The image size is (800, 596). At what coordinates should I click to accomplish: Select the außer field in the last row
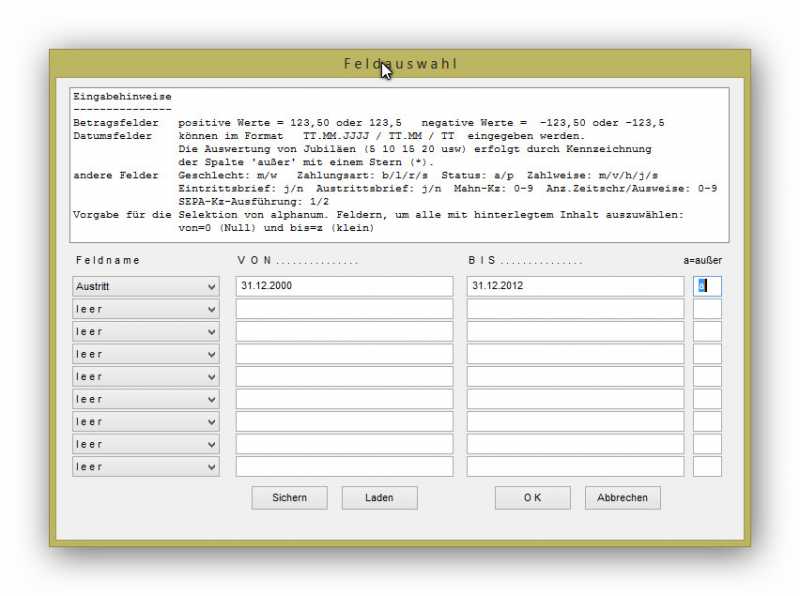pyautogui.click(x=707, y=466)
